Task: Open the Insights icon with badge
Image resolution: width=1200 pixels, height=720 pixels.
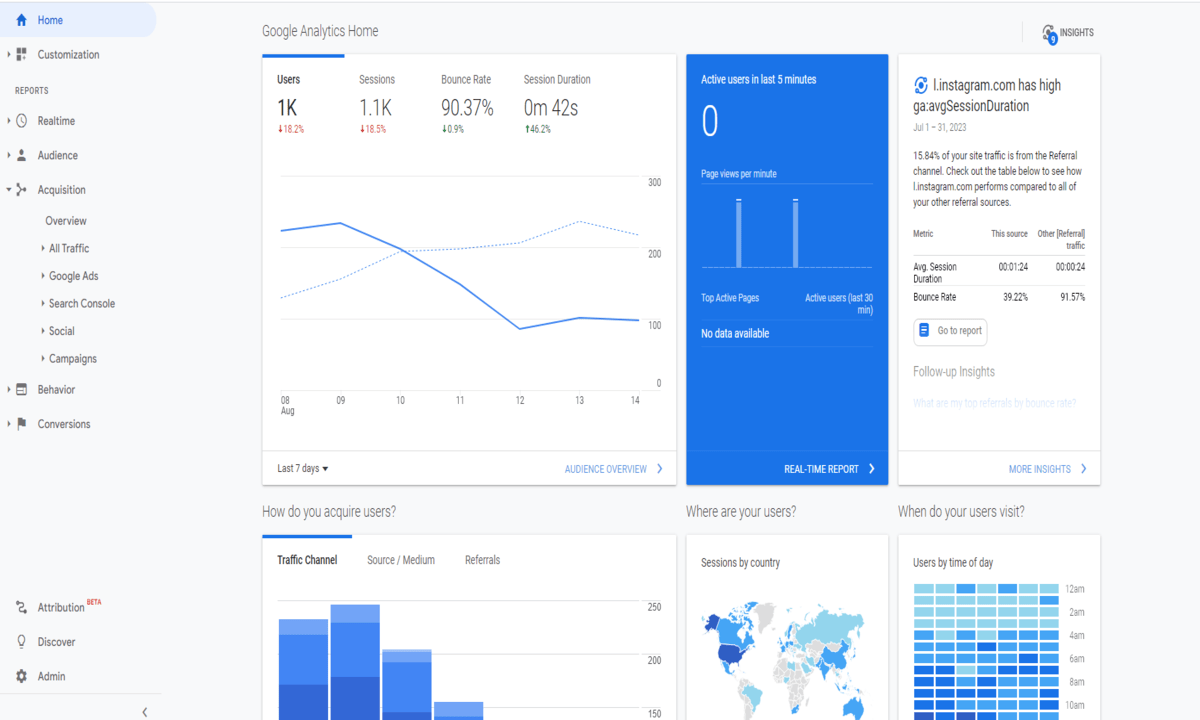Action: [x=1049, y=33]
